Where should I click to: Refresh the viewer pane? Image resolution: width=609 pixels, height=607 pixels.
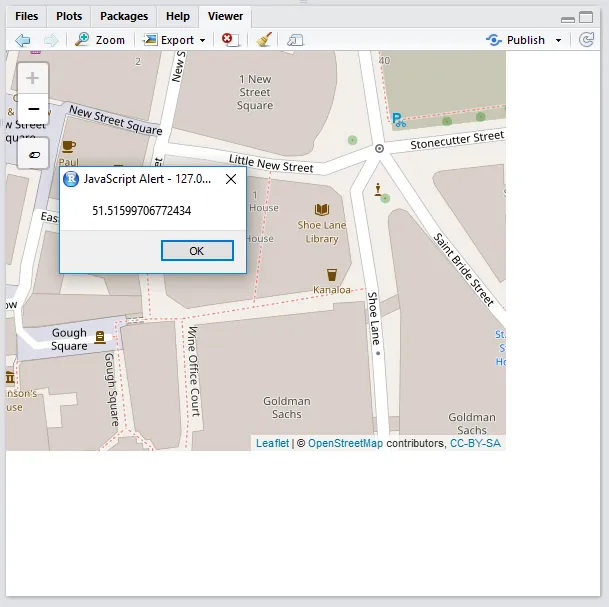pyautogui.click(x=586, y=40)
